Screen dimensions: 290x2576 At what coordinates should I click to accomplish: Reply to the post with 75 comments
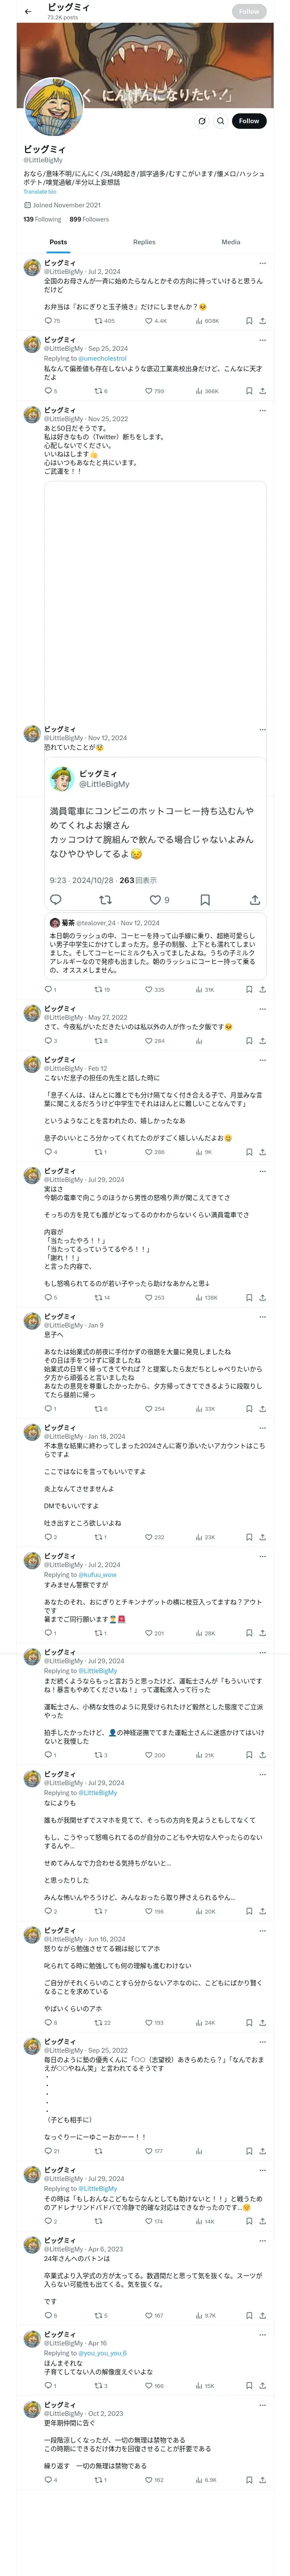pos(52,321)
